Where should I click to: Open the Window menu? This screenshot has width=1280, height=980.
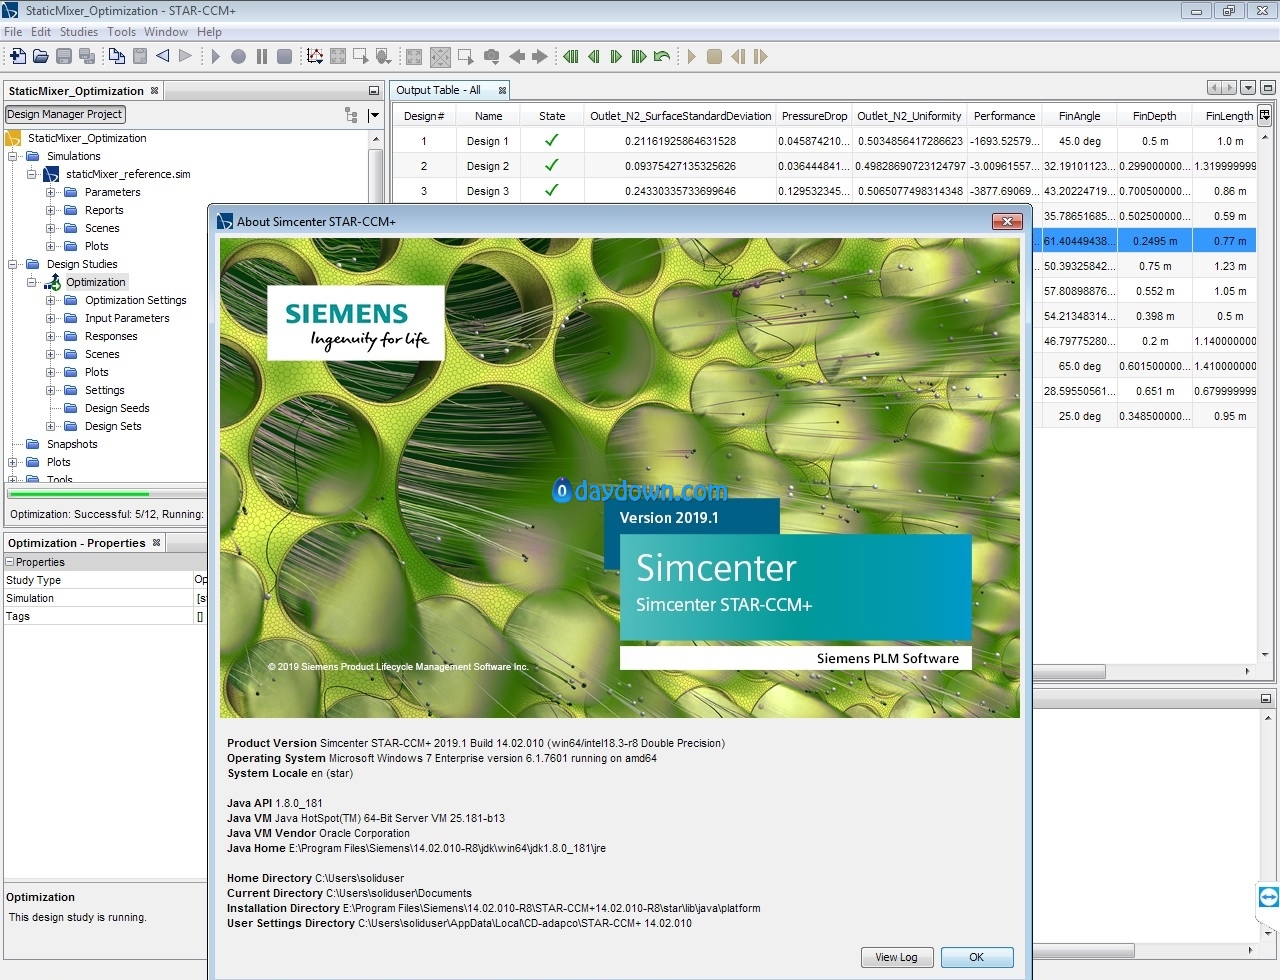[166, 32]
